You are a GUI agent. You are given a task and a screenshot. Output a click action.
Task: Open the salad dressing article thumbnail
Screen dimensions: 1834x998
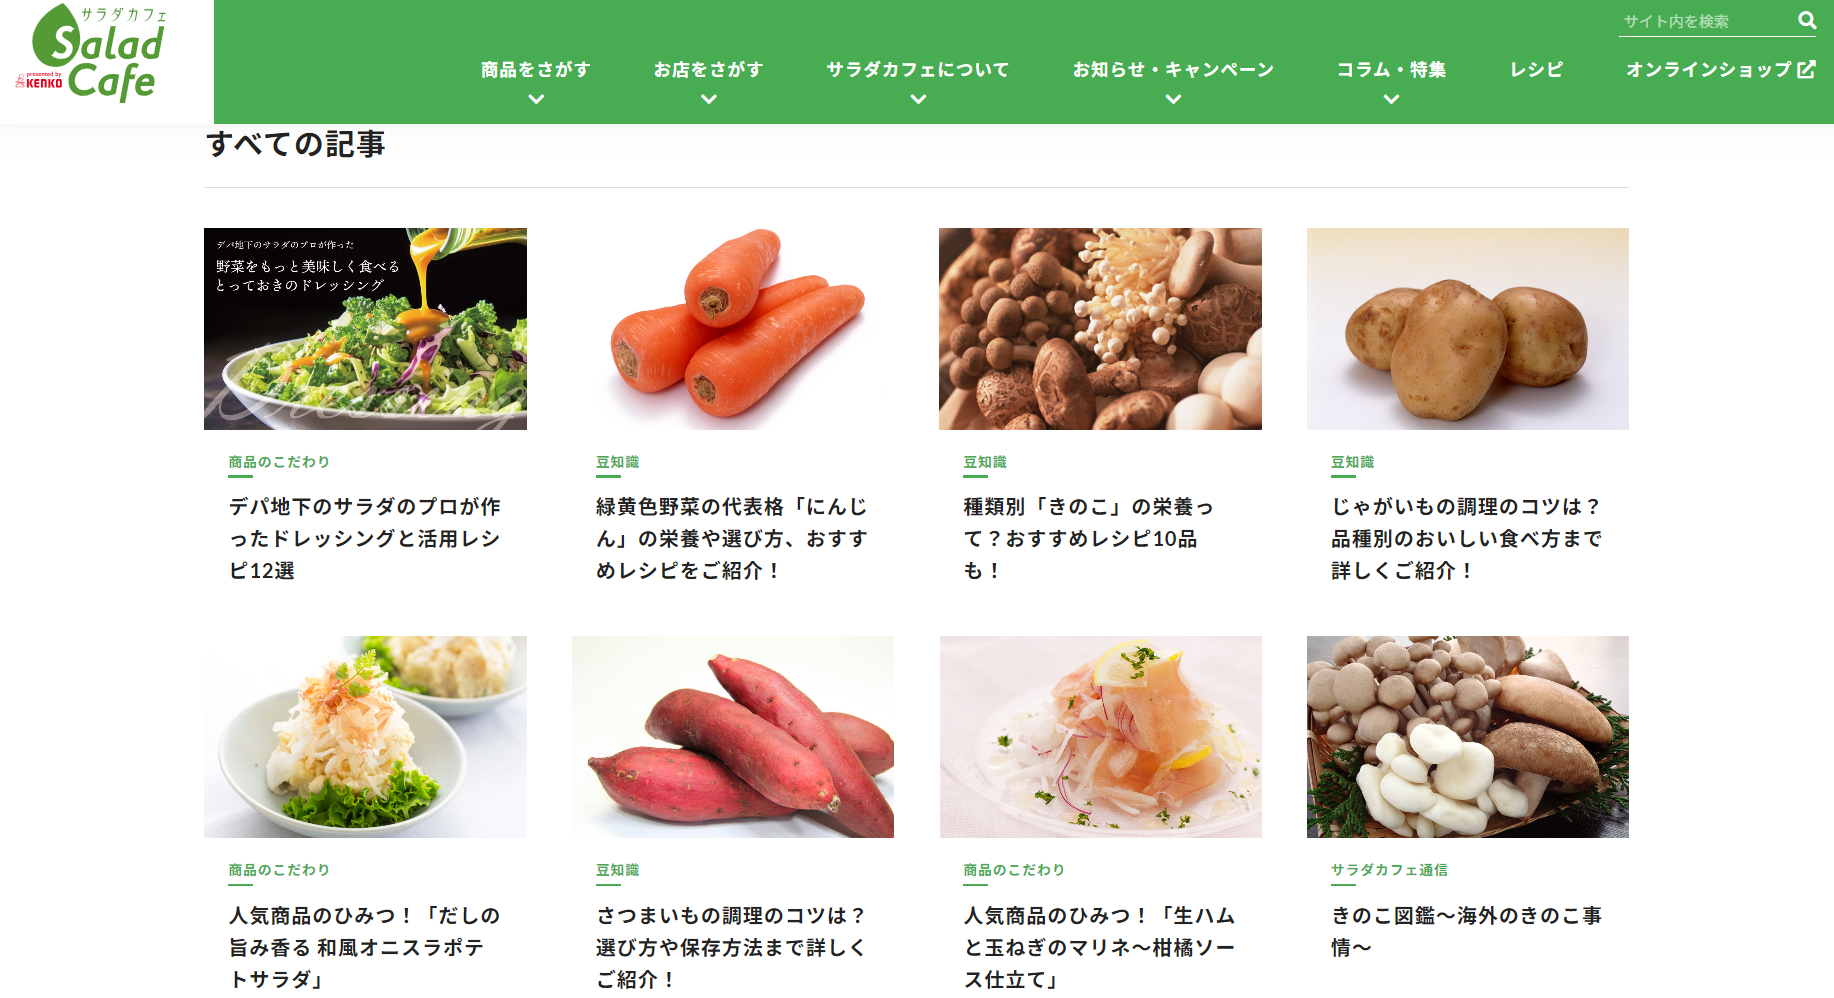[x=365, y=329]
